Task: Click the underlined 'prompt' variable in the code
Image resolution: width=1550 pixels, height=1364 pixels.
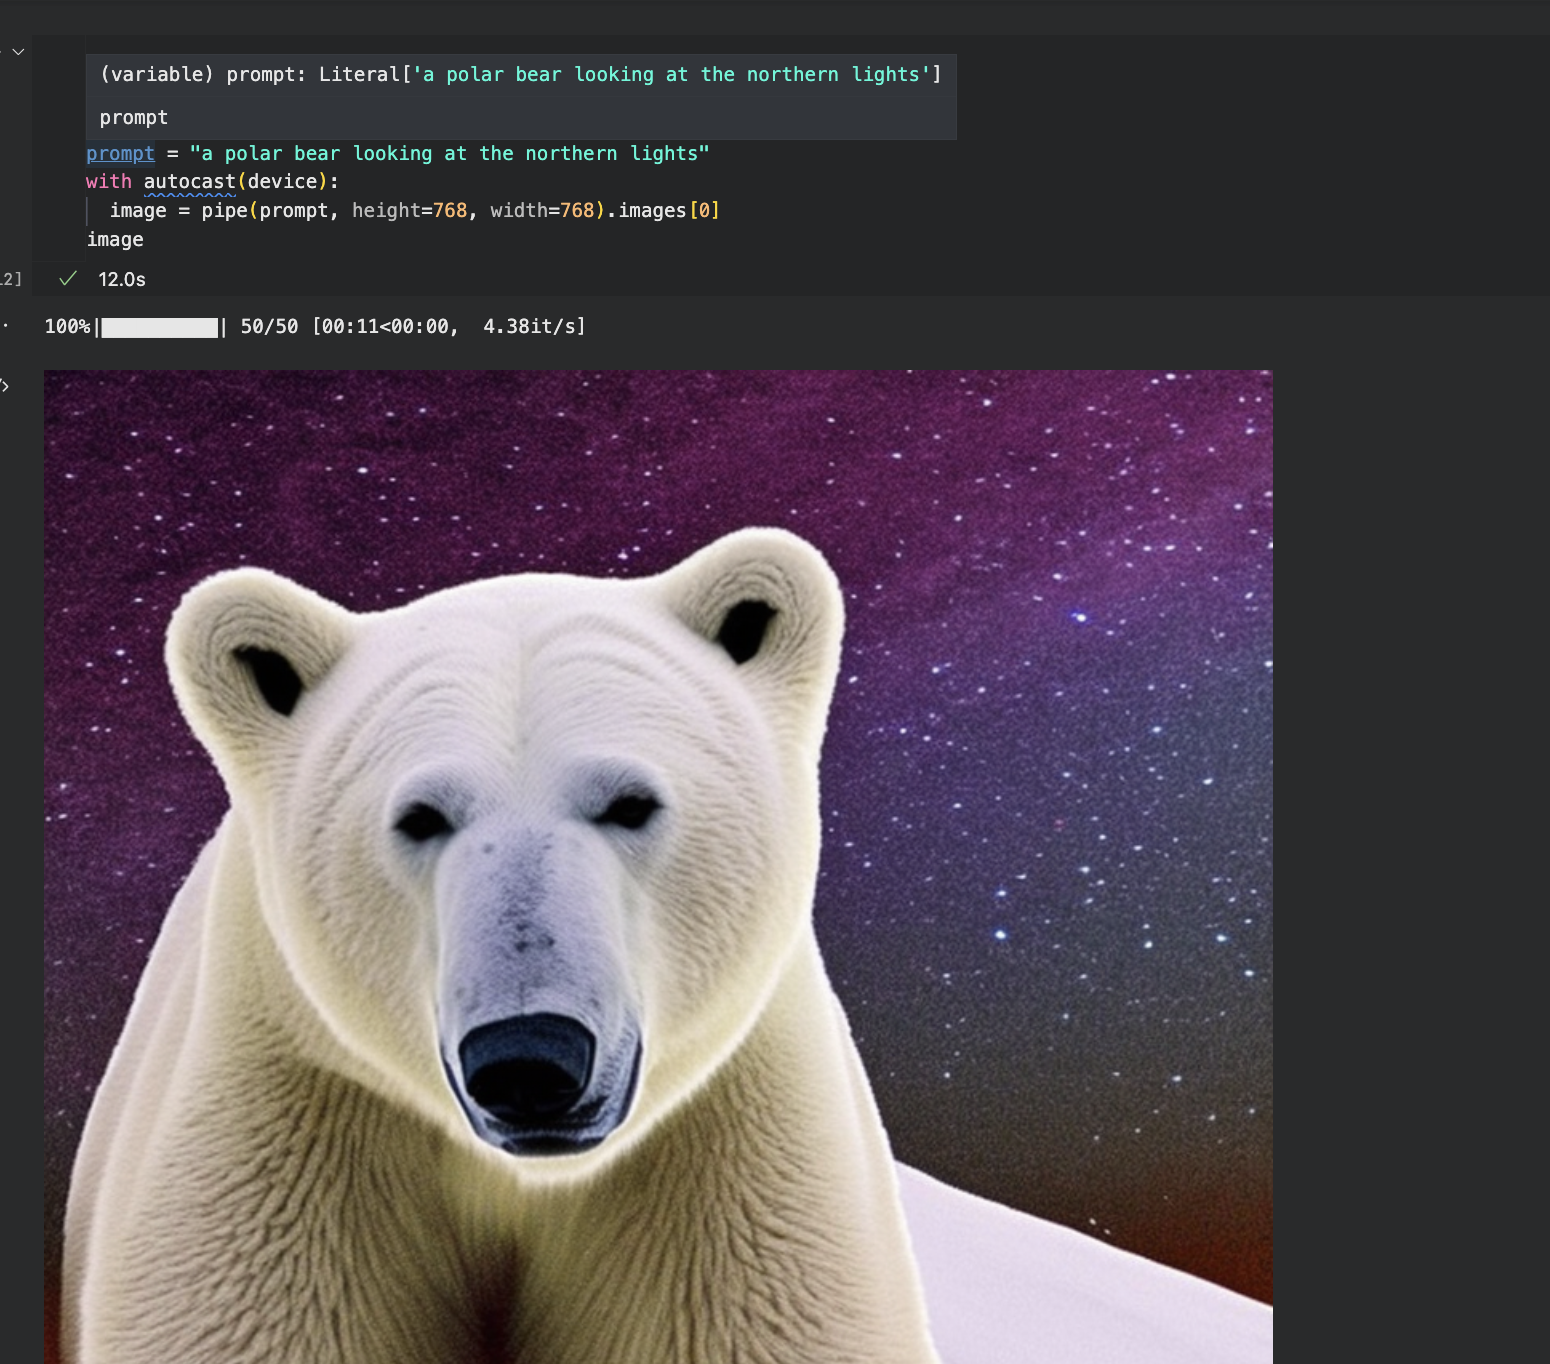Action: [120, 153]
